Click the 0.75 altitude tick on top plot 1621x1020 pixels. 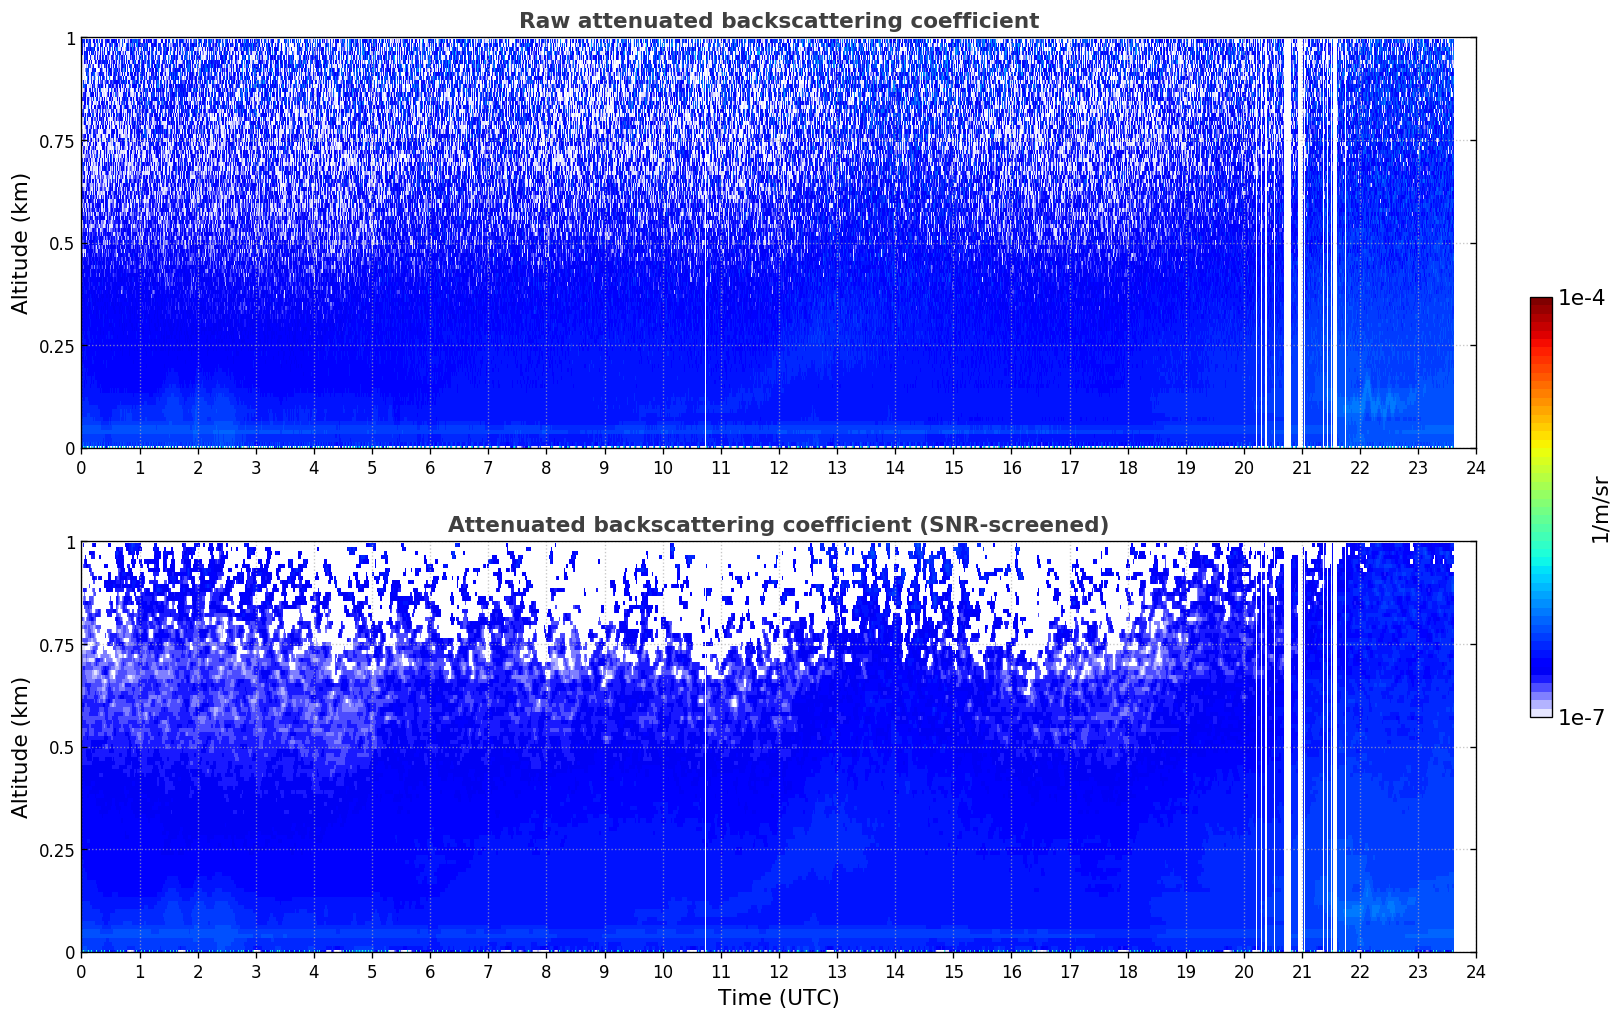pos(57,141)
